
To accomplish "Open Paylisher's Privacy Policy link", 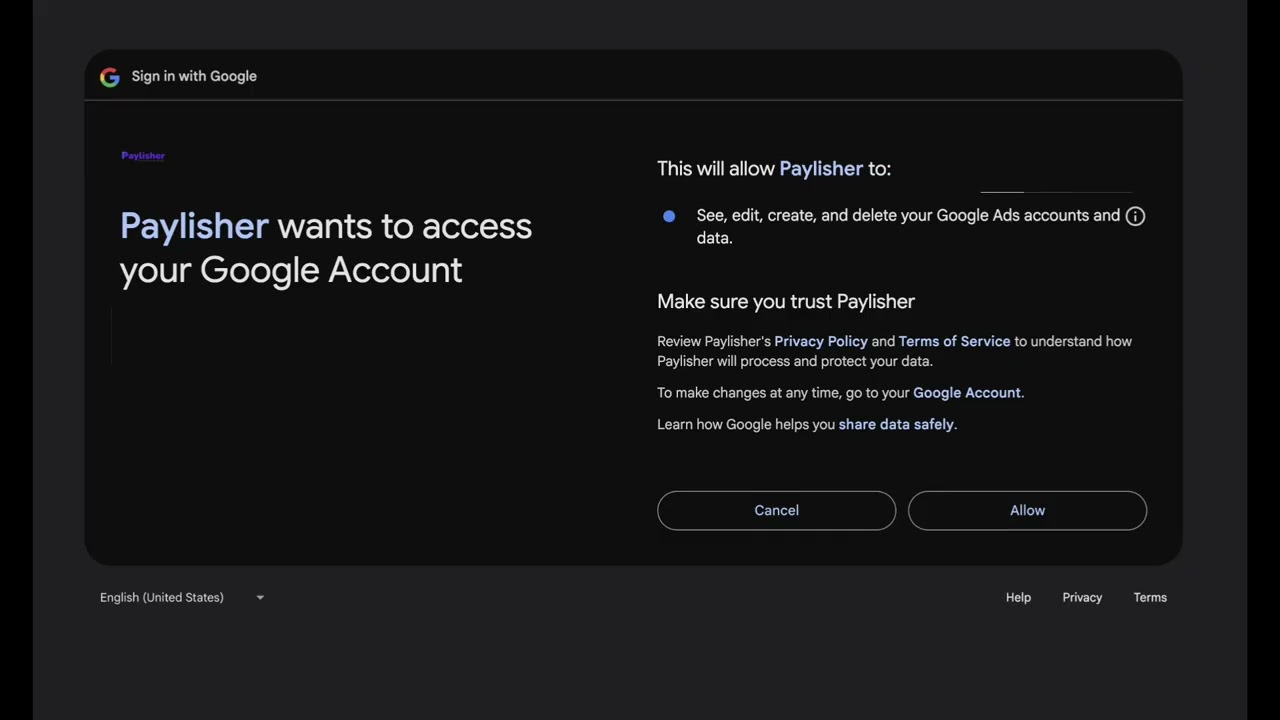I will [x=821, y=341].
